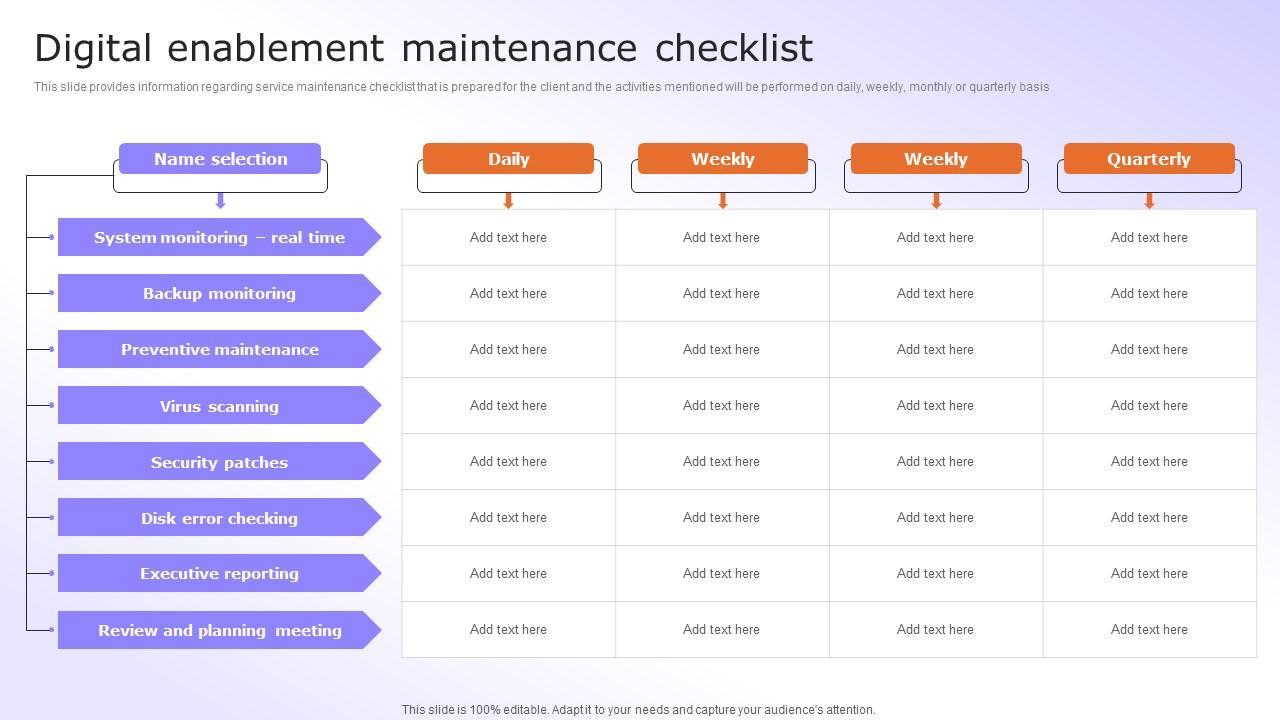
Task: Click the Quarterly cell for Review and planning meeting
Action: 1149,629
